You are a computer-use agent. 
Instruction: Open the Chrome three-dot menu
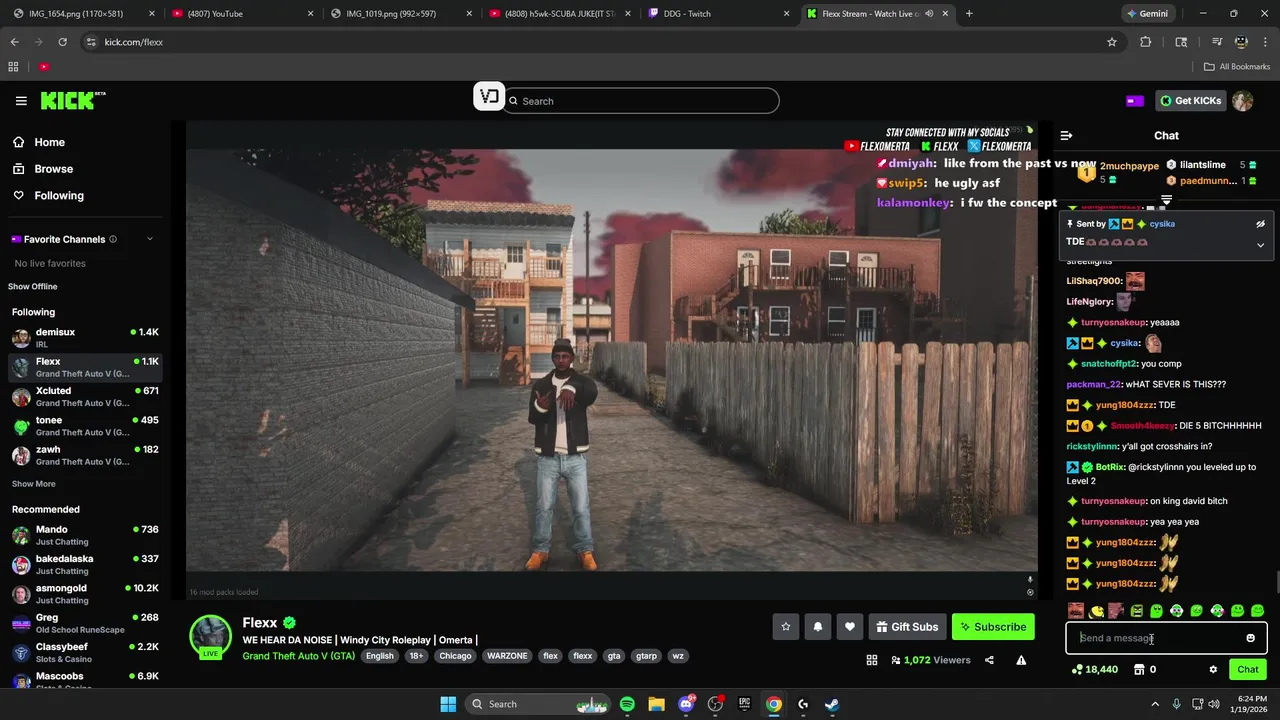click(x=1265, y=42)
